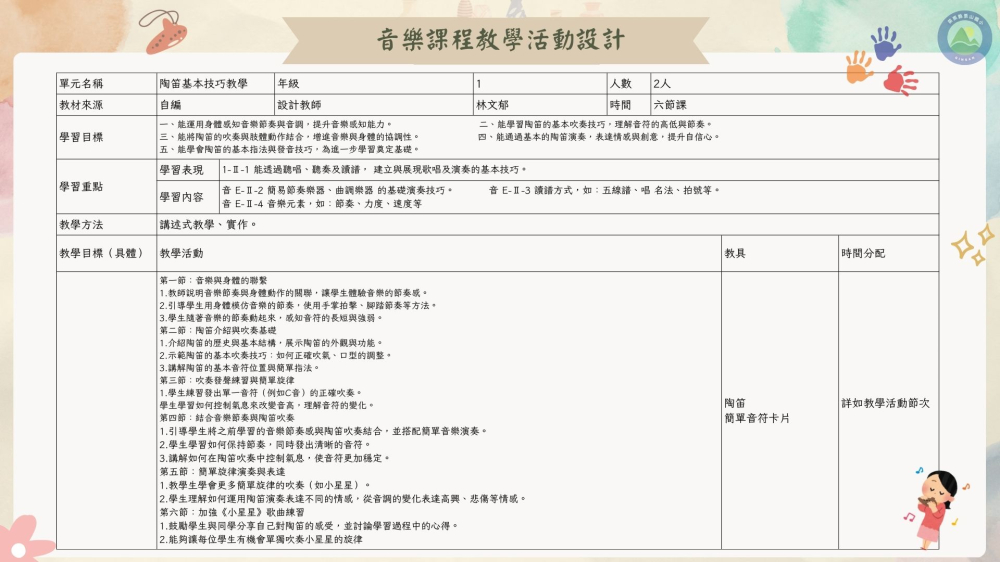Click line 1.學生練習發出單一音符

pos(261,393)
